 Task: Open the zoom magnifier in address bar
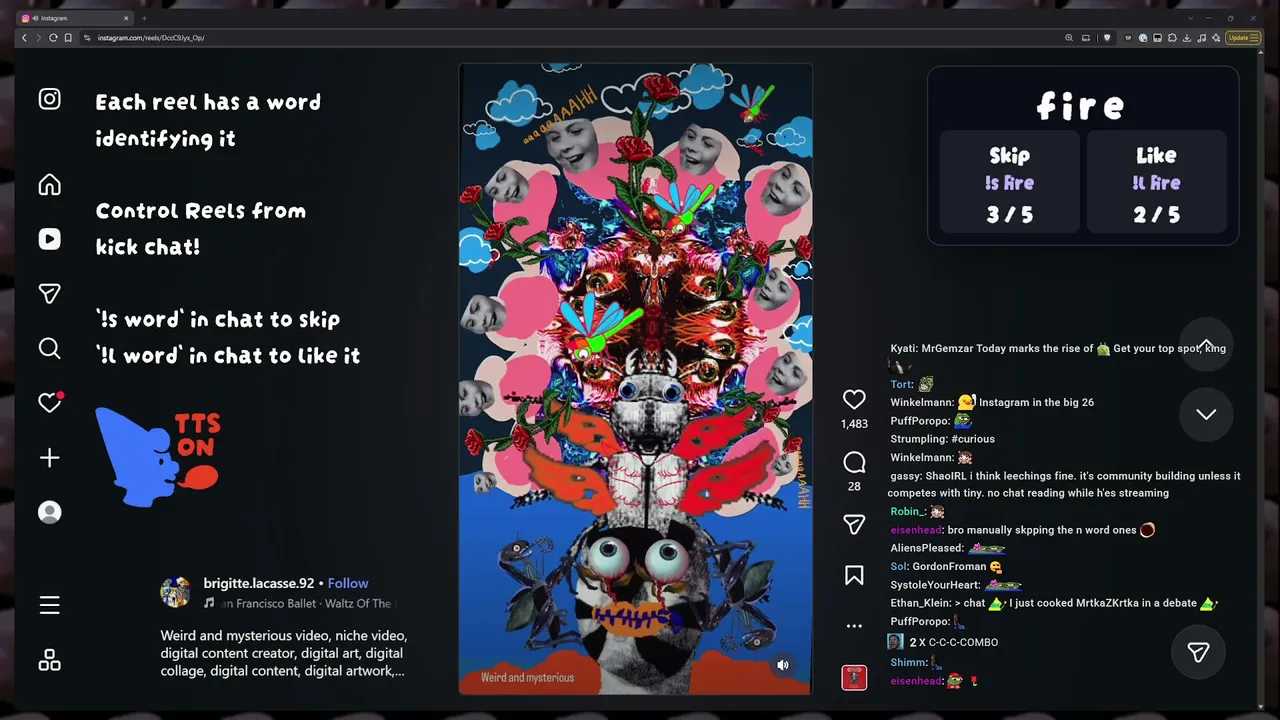click(1069, 38)
